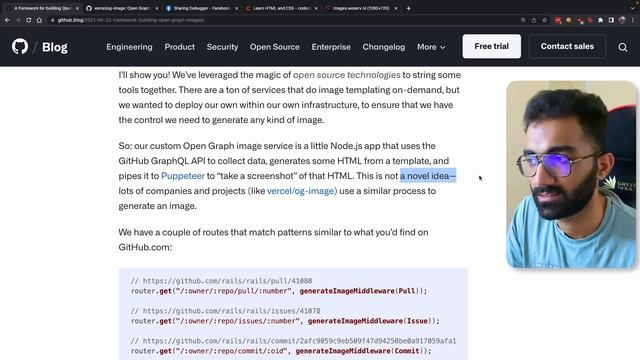Close the images.weserv.nl tab
Image resolution: width=640 pixels, height=360 pixels.
click(396, 8)
